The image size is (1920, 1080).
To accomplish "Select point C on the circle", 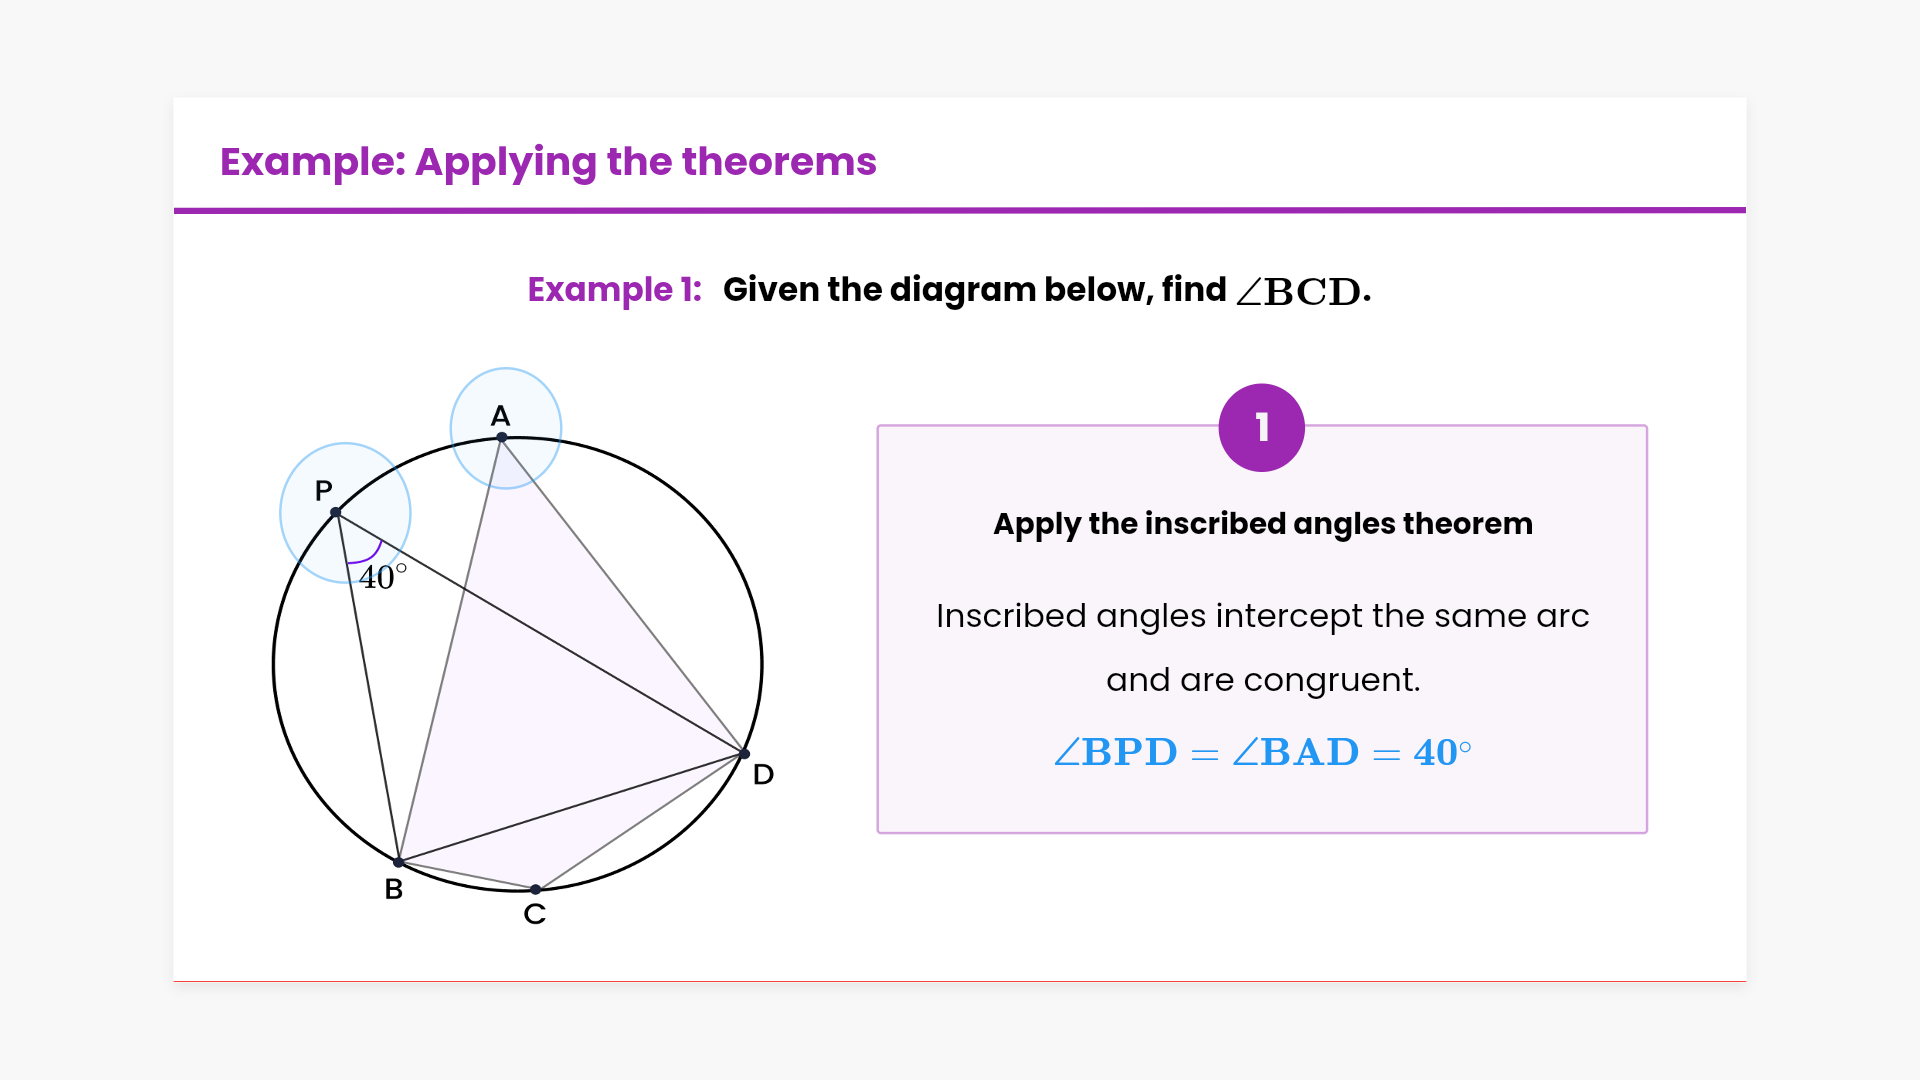I will tap(536, 889).
